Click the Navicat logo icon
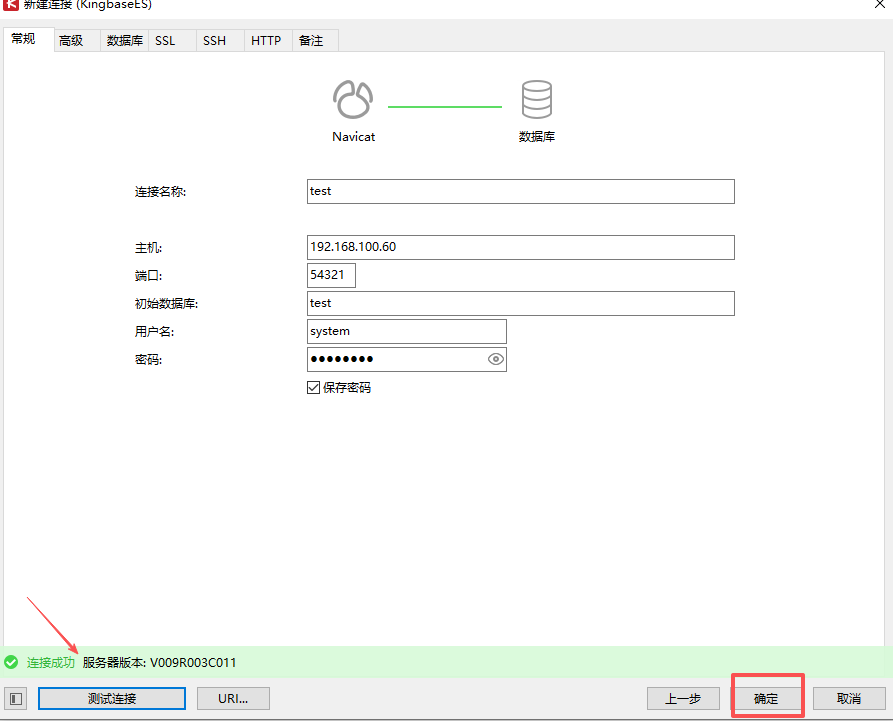The width and height of the screenshot is (893, 721). coord(353,99)
